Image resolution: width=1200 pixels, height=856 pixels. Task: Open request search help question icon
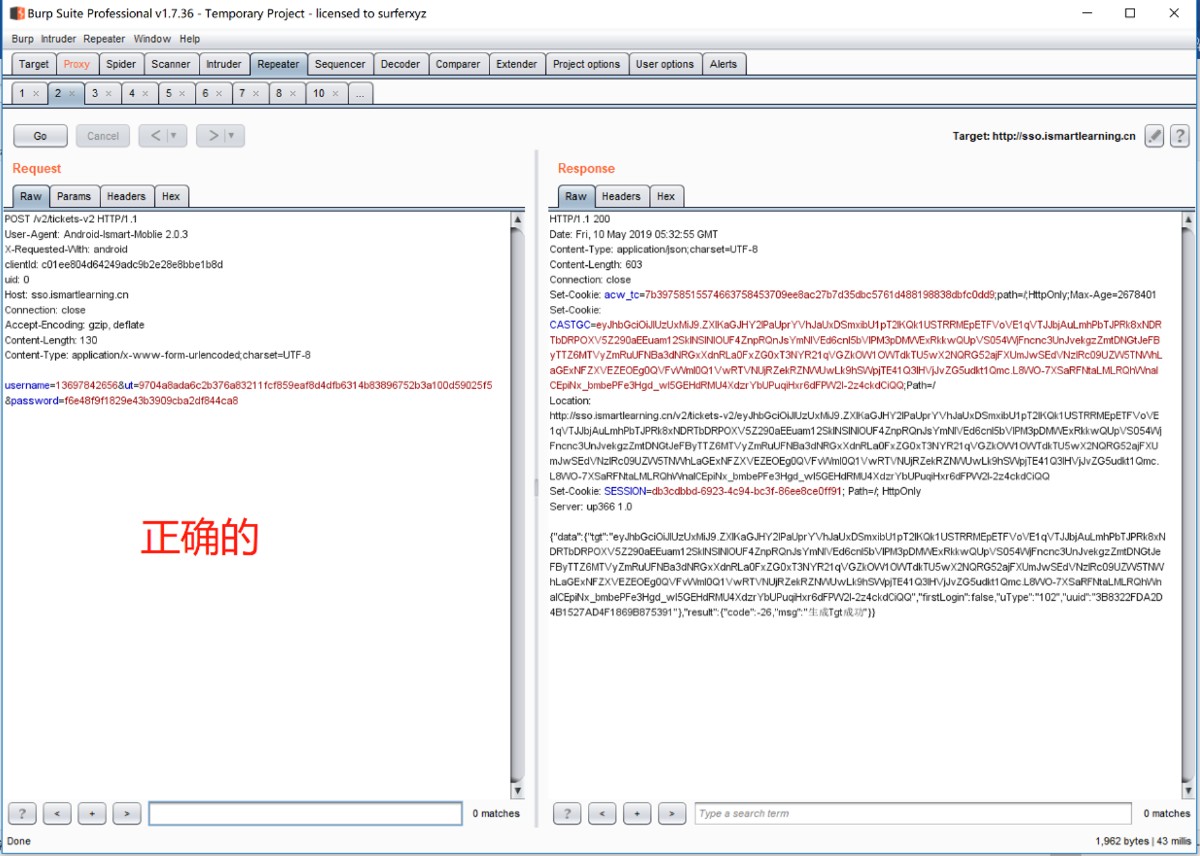tap(21, 813)
